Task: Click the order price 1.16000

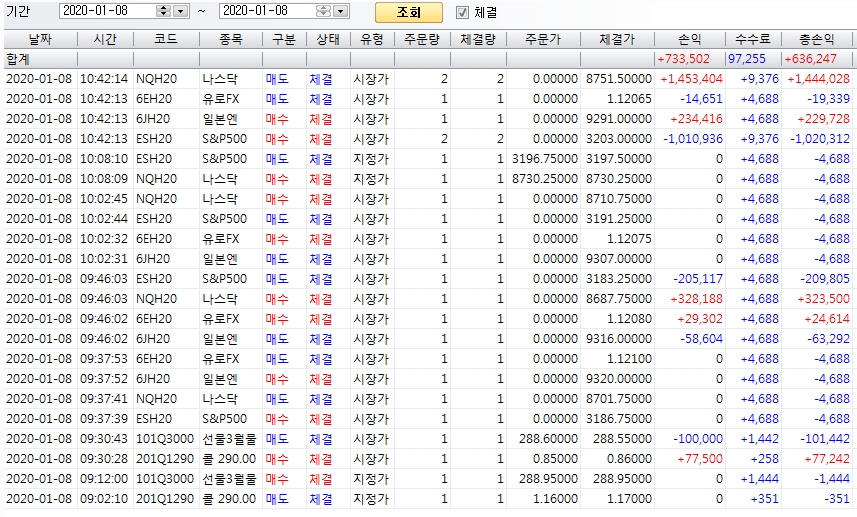Action: coord(555,499)
